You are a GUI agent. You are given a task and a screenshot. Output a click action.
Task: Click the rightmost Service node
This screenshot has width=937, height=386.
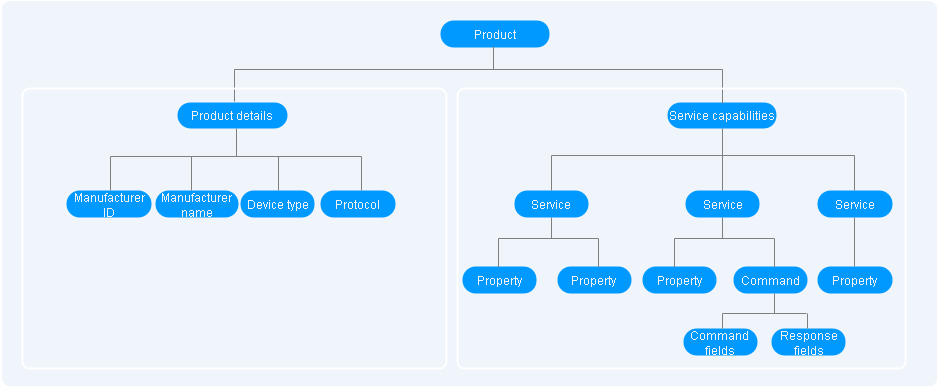[x=855, y=204]
